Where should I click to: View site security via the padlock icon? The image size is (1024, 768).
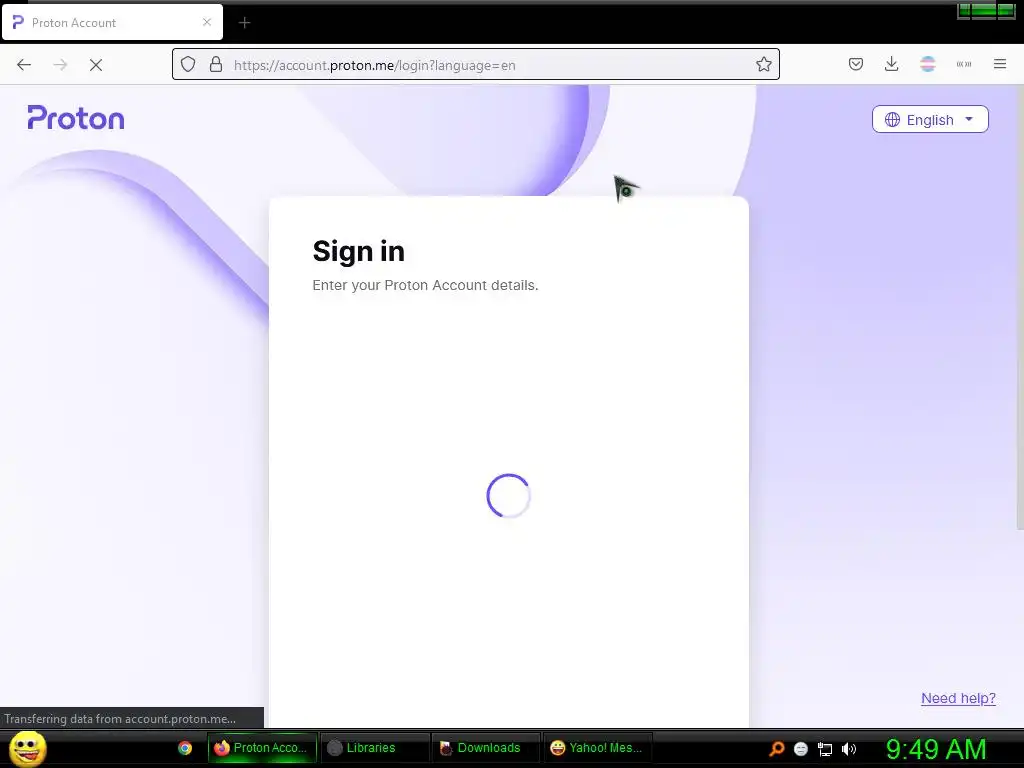(216, 65)
